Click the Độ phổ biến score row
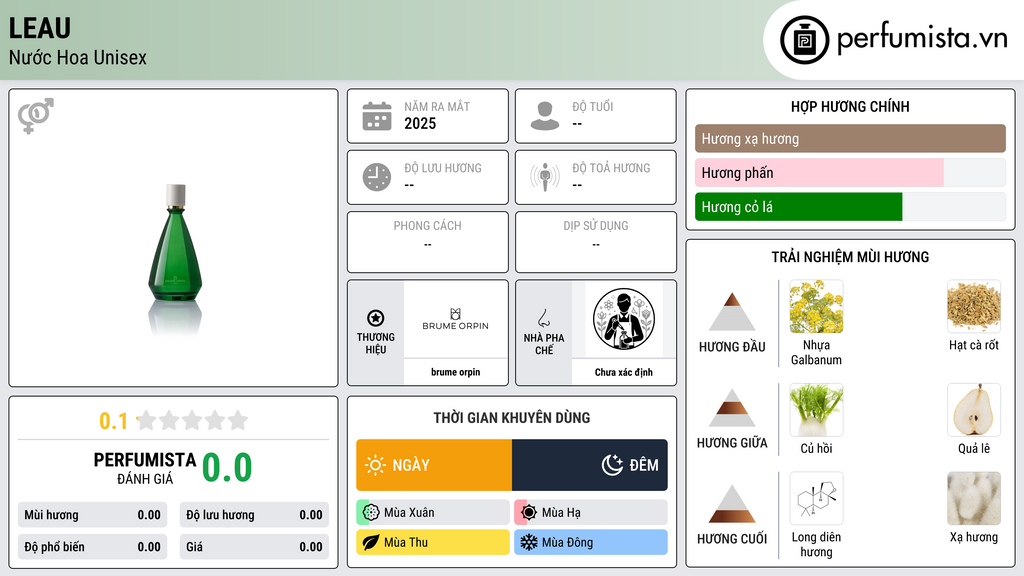 point(92,547)
